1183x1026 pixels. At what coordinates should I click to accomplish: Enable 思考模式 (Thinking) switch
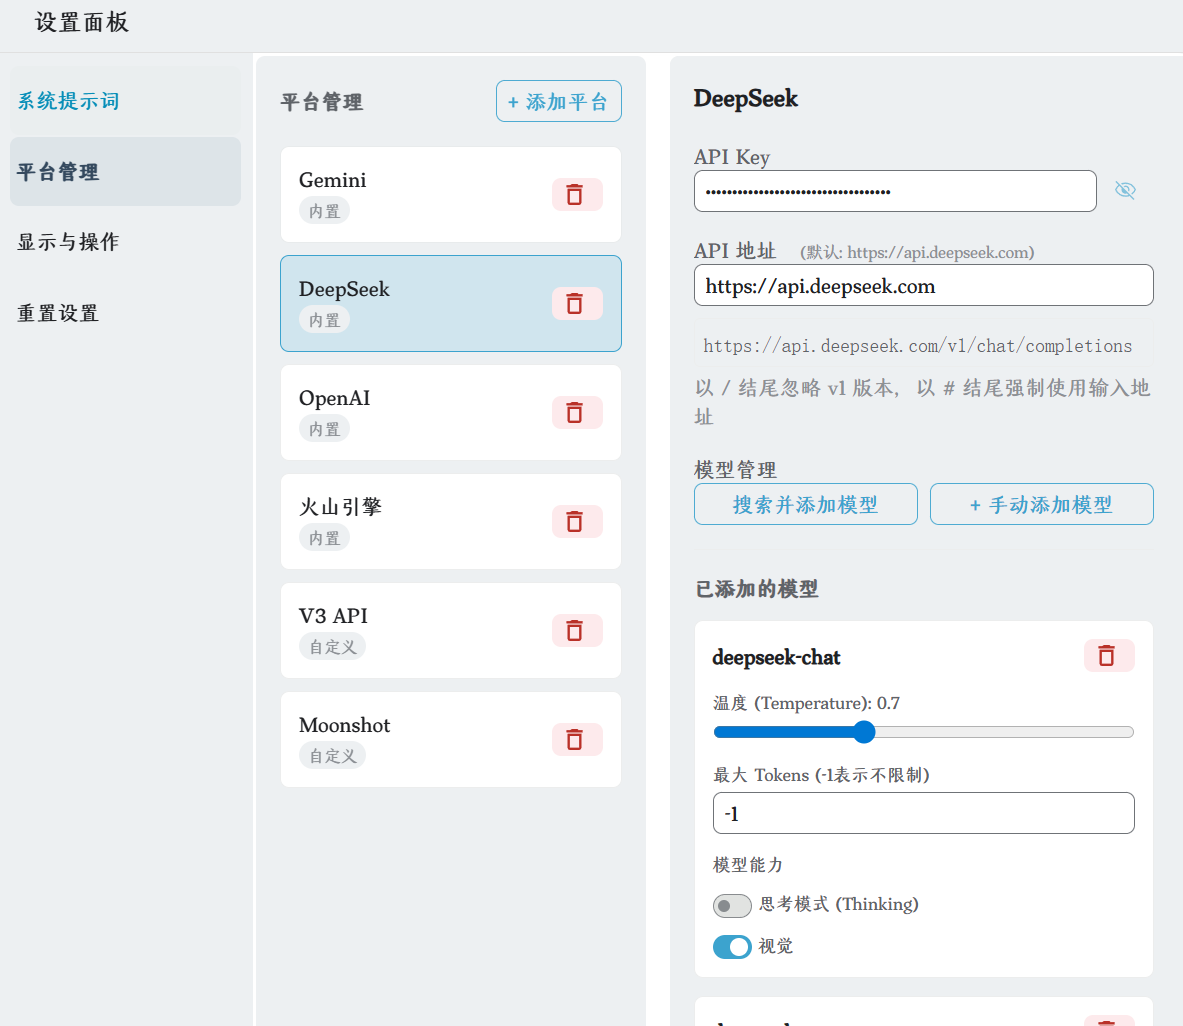[x=732, y=905]
